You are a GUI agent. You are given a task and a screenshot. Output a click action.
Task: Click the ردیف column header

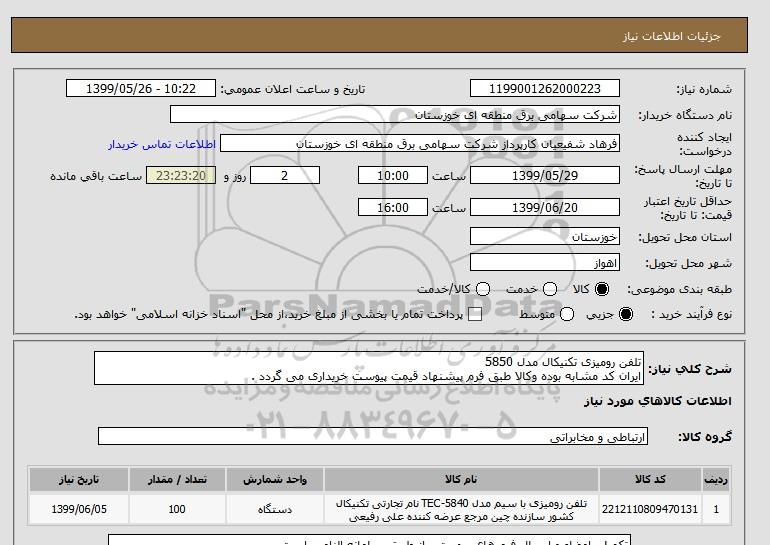[716, 479]
